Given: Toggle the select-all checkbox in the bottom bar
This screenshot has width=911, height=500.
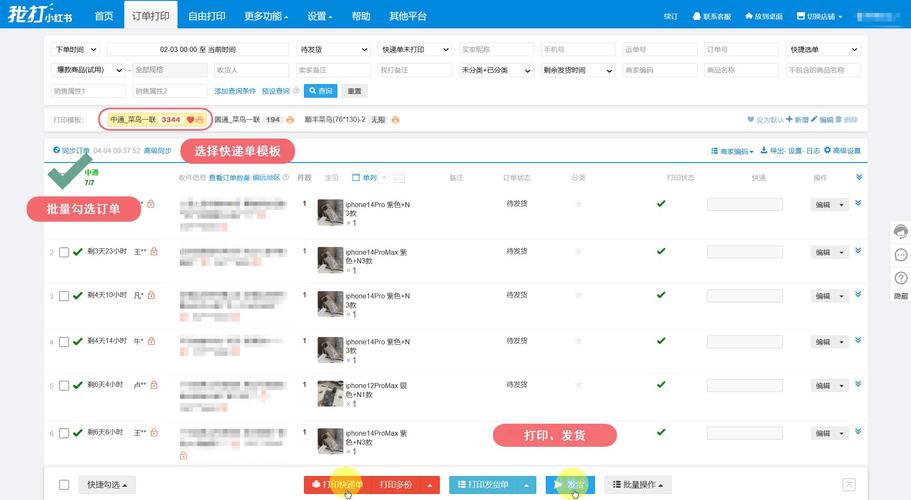Looking at the screenshot, I should point(64,484).
